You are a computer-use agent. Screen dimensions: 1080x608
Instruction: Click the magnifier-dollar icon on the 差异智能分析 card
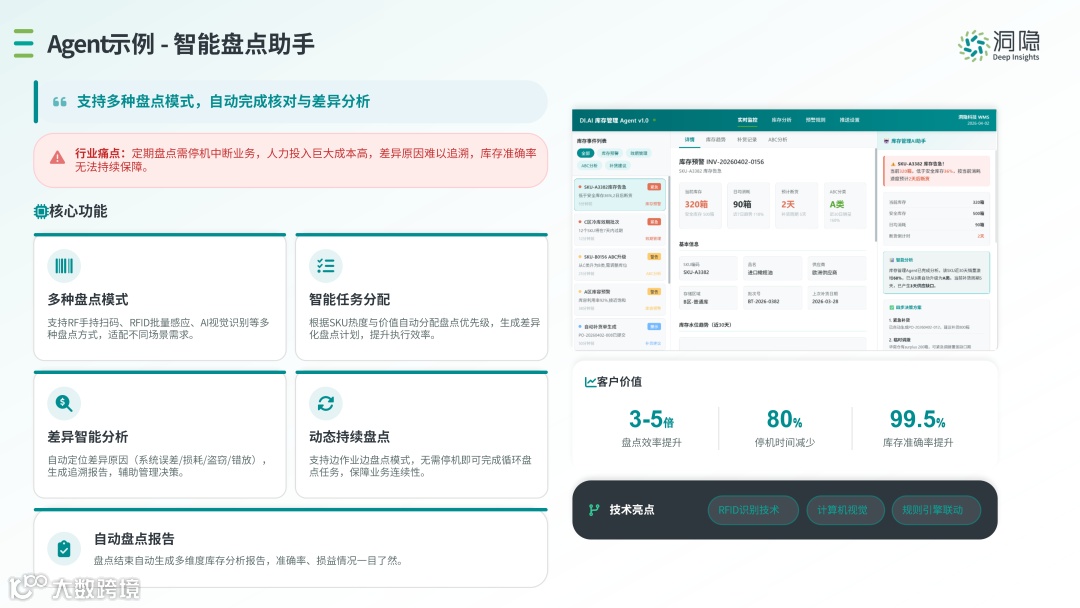click(64, 403)
